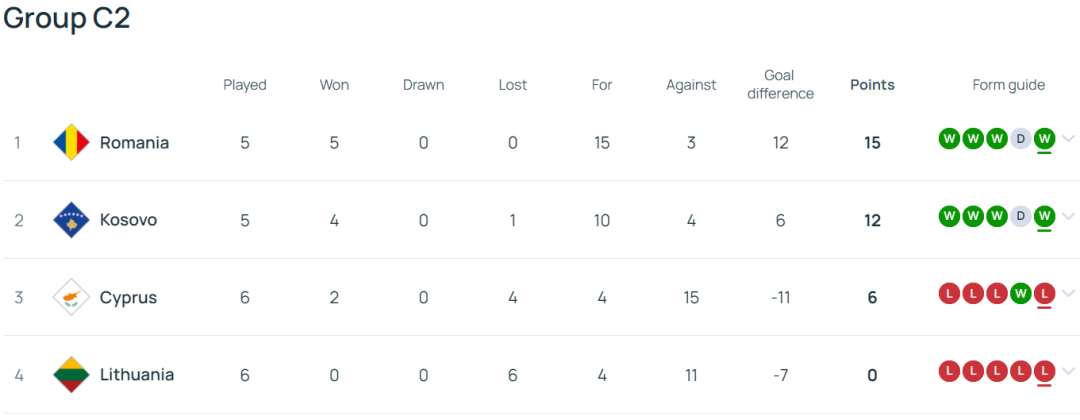The width and height of the screenshot is (1080, 420).
Task: Click the Romania flag icon
Action: tap(72, 143)
